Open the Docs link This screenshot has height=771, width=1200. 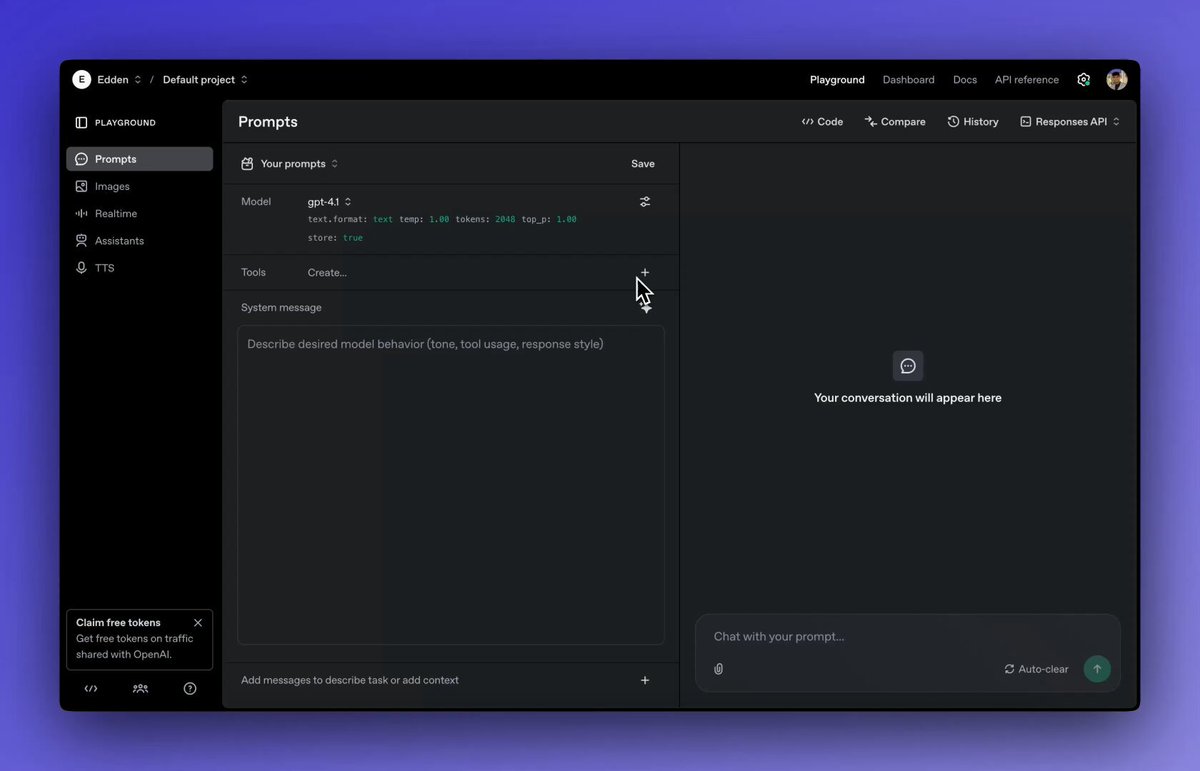click(x=965, y=80)
